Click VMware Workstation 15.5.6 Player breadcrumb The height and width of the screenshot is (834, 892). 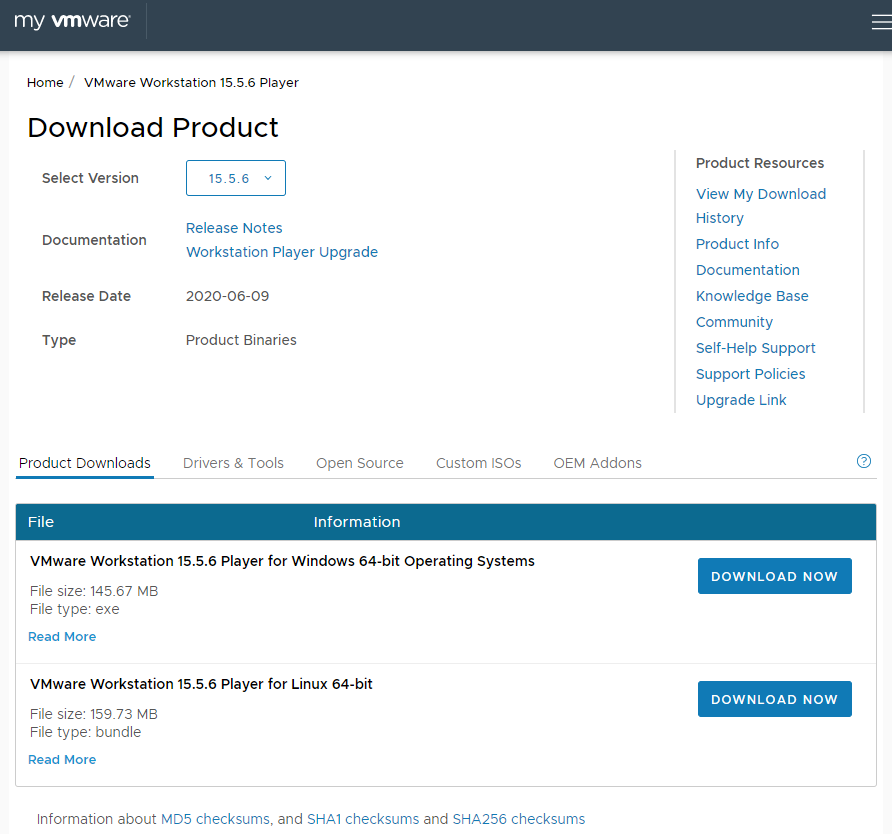[x=191, y=82]
